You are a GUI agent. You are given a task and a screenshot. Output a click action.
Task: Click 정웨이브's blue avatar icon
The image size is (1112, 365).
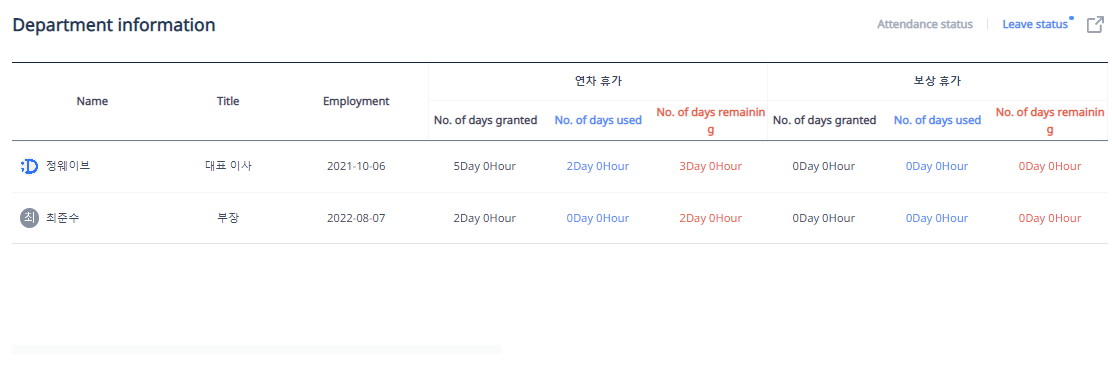[x=29, y=167]
